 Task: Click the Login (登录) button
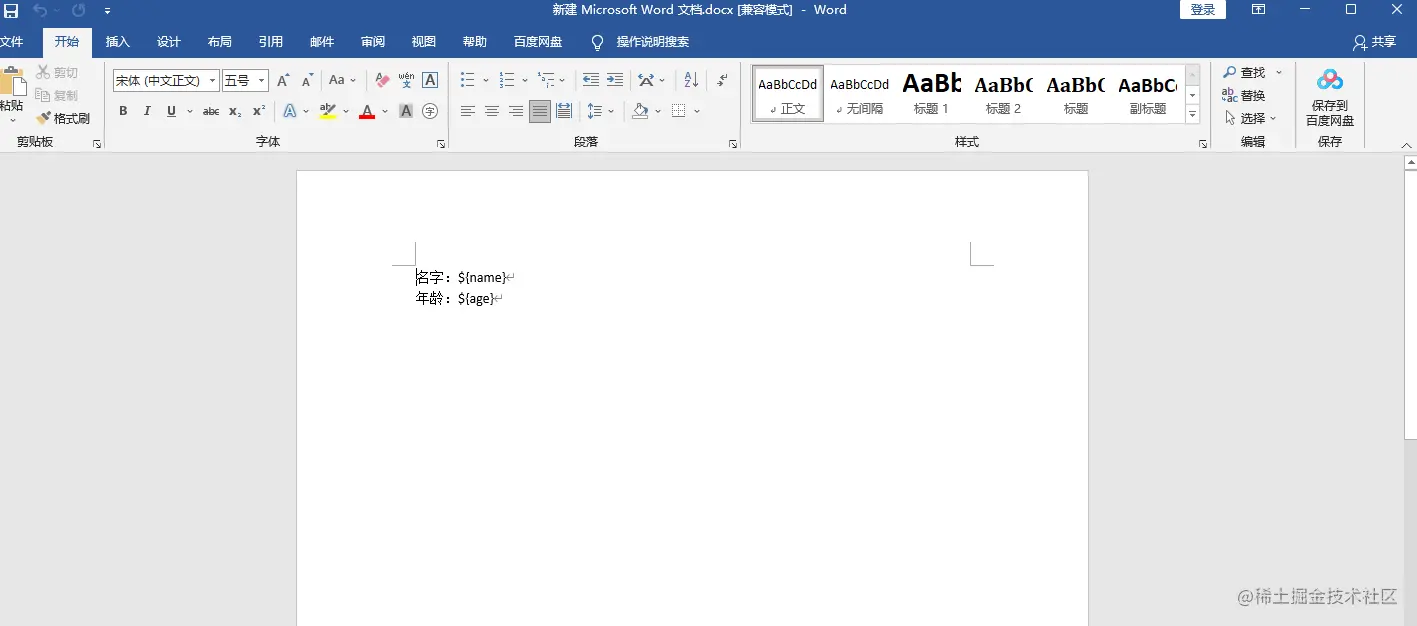tap(1203, 10)
